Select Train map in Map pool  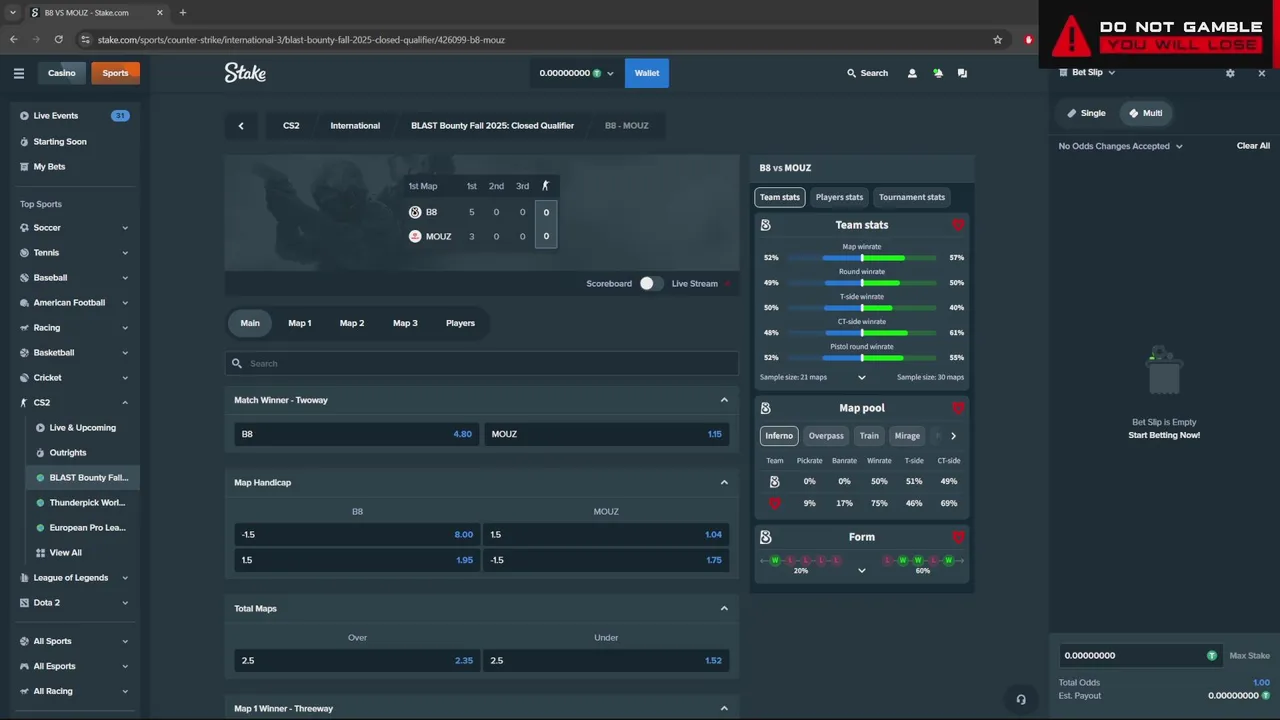tap(869, 436)
